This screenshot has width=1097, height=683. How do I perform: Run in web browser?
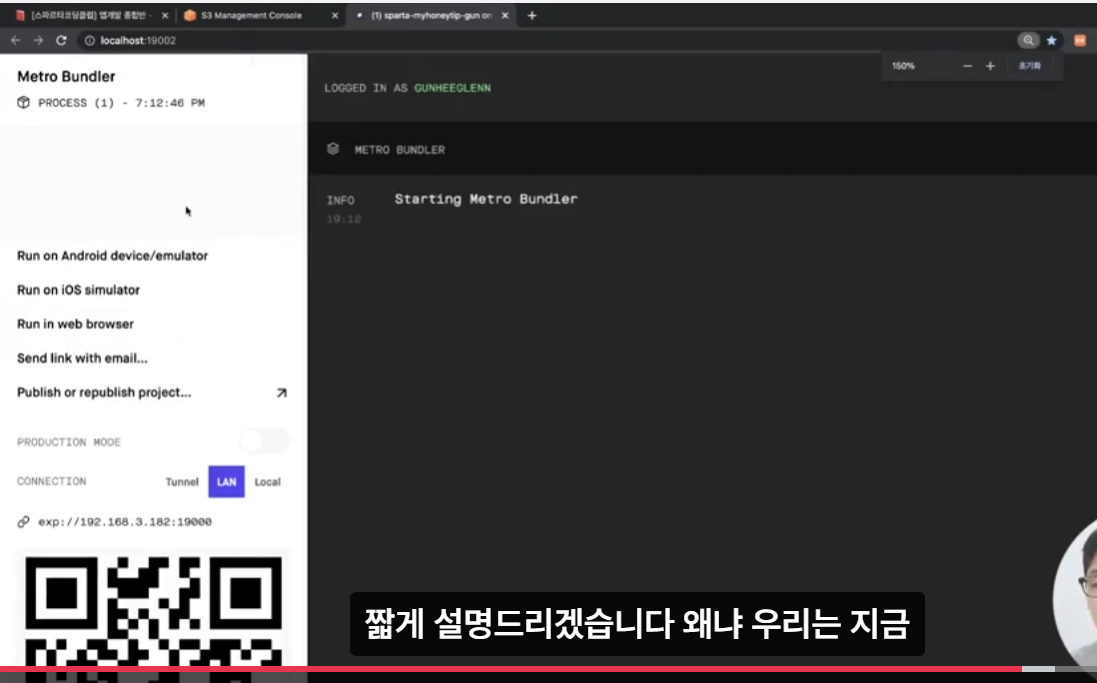coord(76,324)
